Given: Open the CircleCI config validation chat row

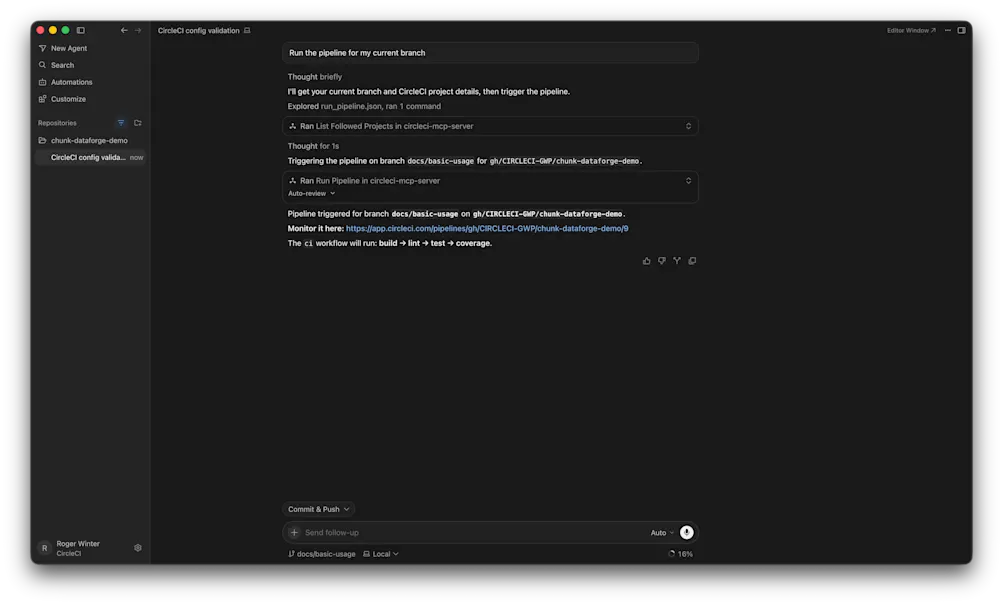Looking at the screenshot, I should click(90, 157).
